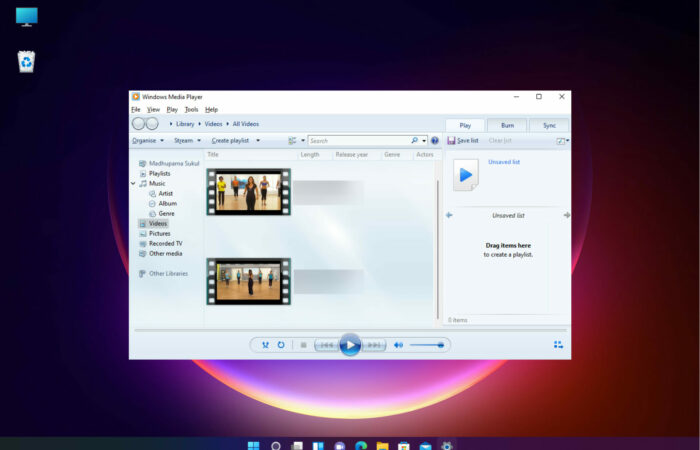The image size is (700, 450).
Task: Open the View menu
Action: pyautogui.click(x=153, y=109)
